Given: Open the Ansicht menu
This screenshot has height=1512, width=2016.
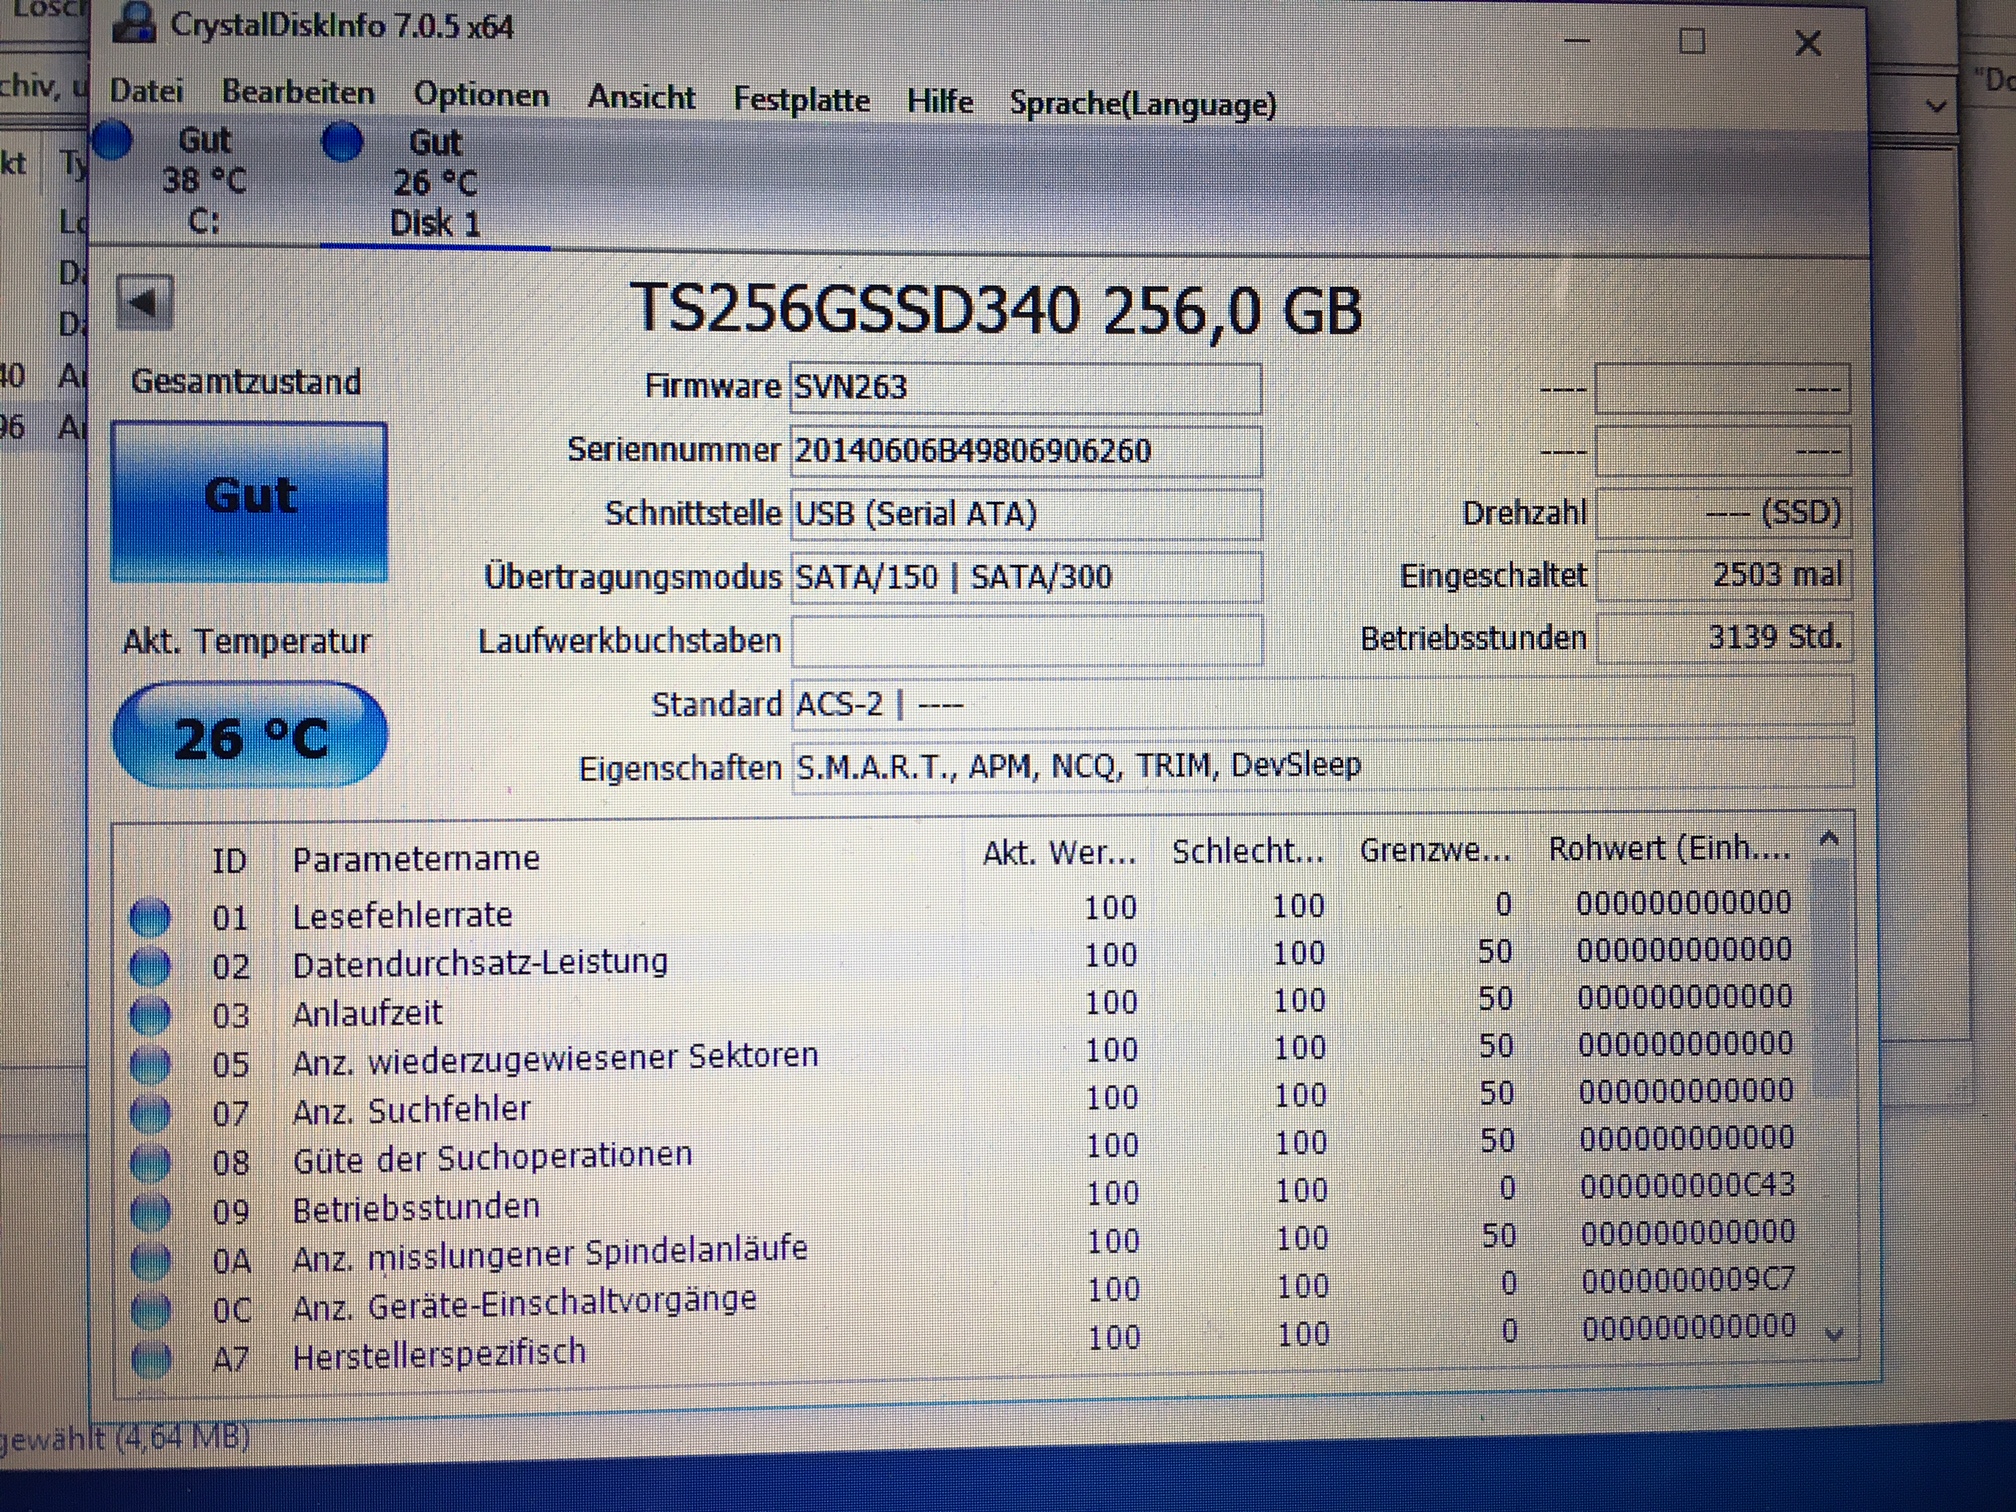Looking at the screenshot, I should click(x=641, y=97).
